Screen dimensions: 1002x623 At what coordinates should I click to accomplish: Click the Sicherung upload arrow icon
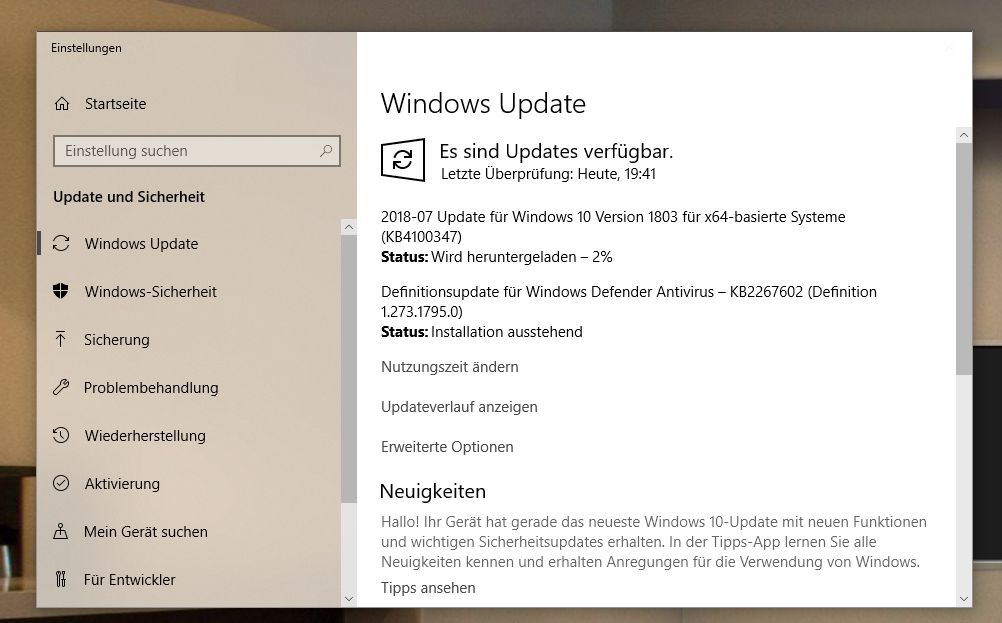(x=61, y=339)
